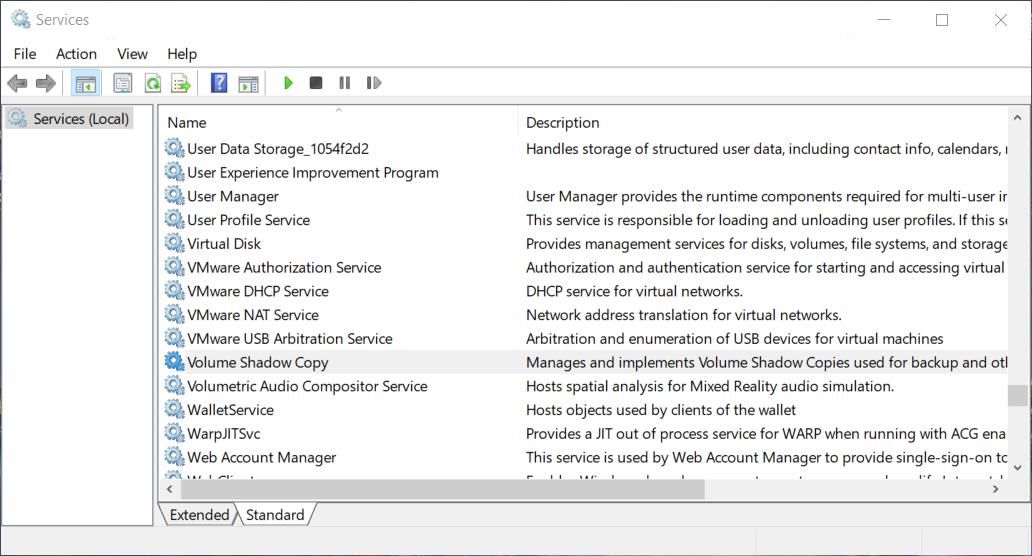
Task: Toggle Show/Hide Console Tree icon
Action: [x=86, y=83]
